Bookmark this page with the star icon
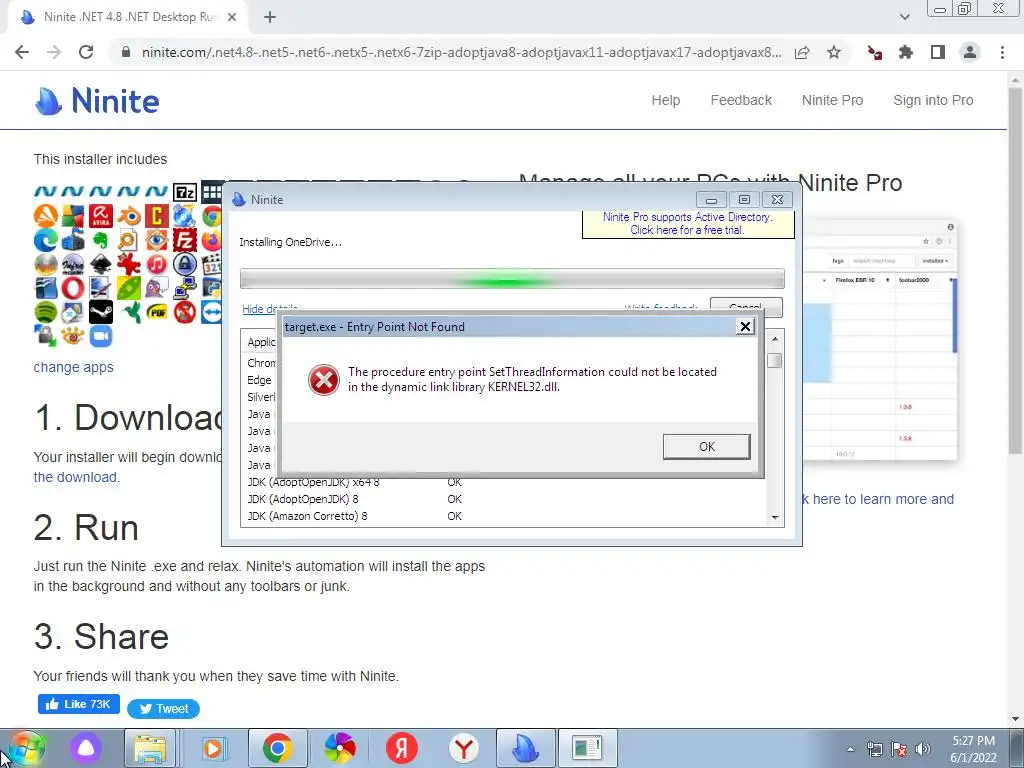Screen dimensions: 1024x768 tap(834, 52)
